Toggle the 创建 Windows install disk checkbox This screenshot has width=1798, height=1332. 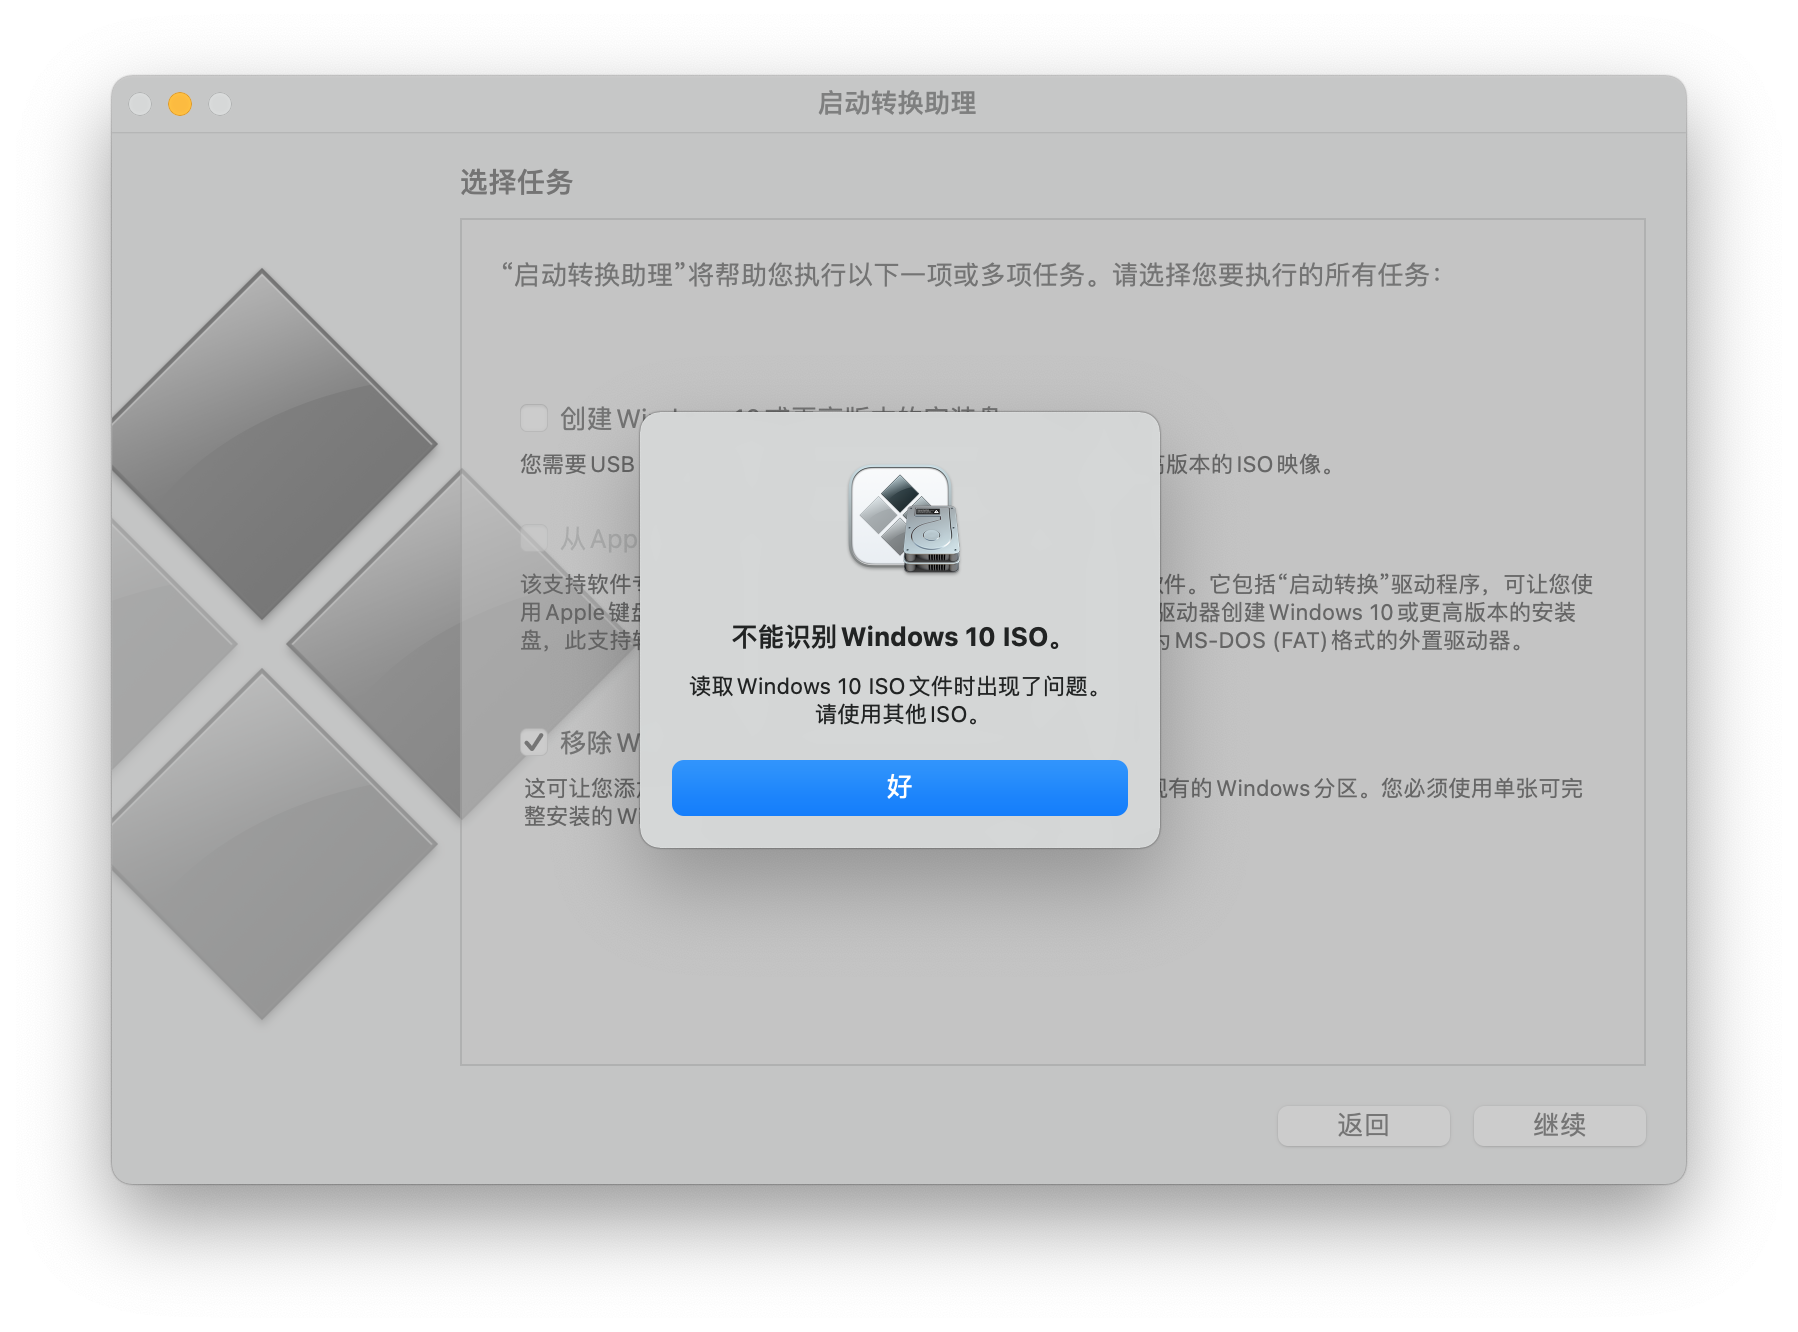(534, 418)
